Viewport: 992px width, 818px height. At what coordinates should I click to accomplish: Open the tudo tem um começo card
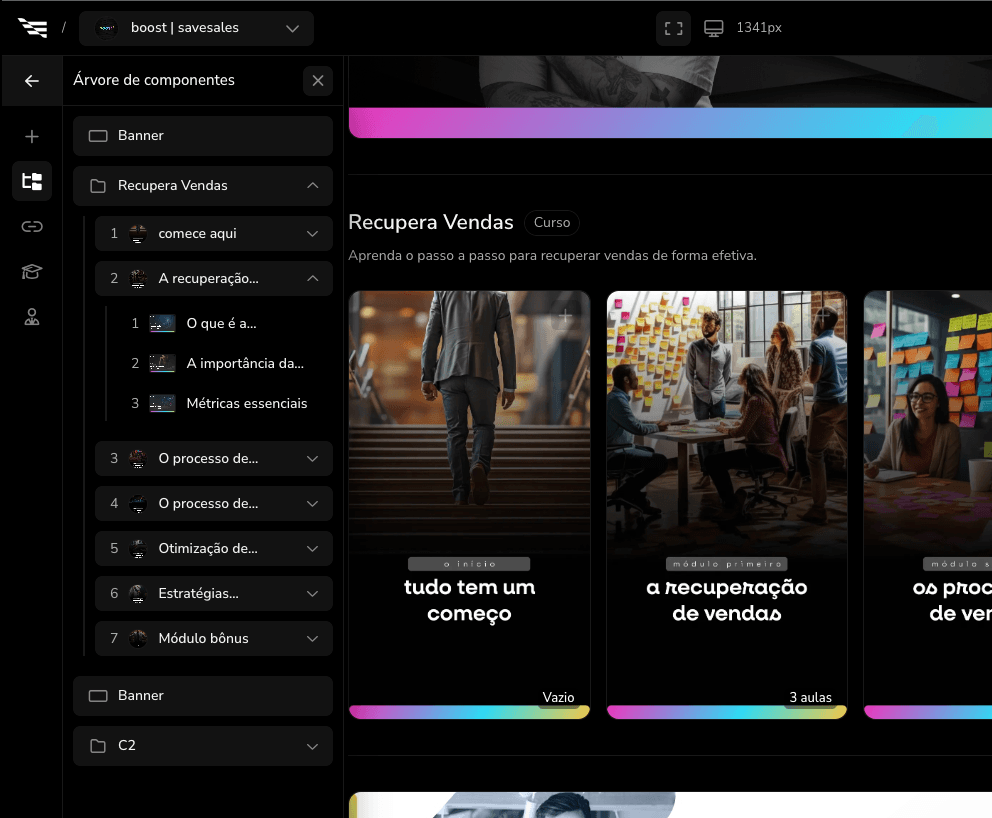pos(469,504)
